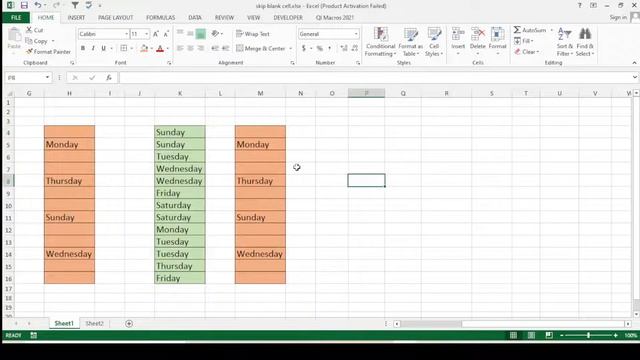Image resolution: width=640 pixels, height=360 pixels.
Task: Toggle Bold formatting
Action: click(83, 48)
